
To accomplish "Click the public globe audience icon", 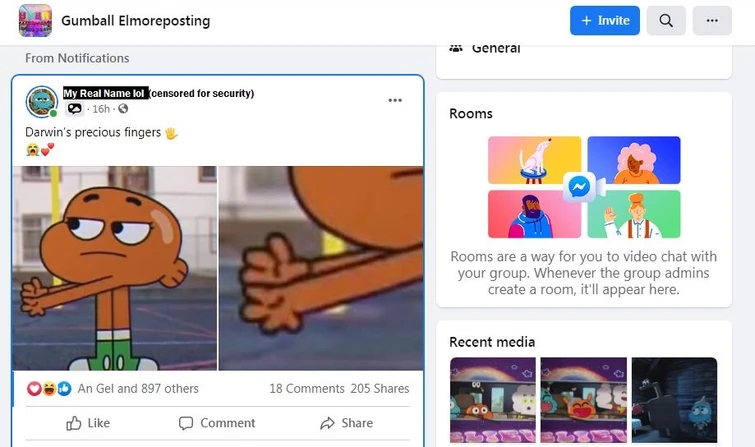I will click(123, 109).
